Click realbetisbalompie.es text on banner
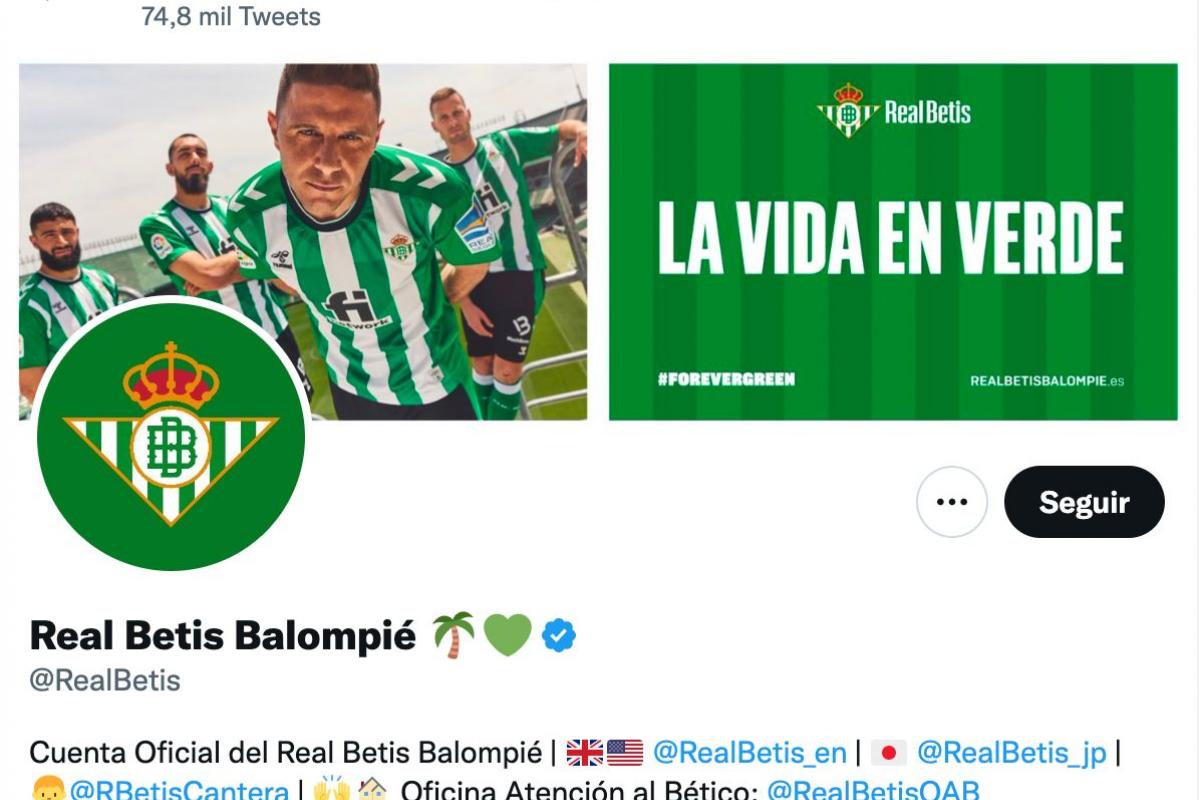Image resolution: width=1200 pixels, height=800 pixels. 1047,380
